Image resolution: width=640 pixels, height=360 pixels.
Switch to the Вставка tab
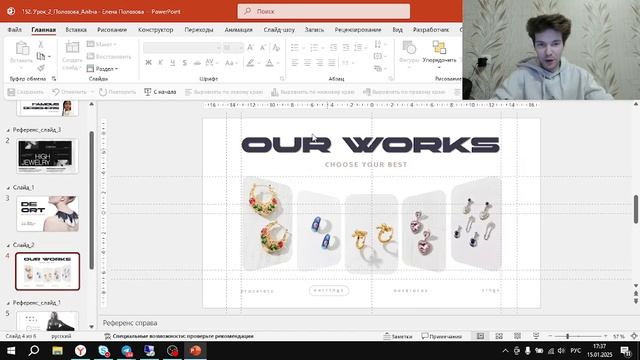click(76, 30)
